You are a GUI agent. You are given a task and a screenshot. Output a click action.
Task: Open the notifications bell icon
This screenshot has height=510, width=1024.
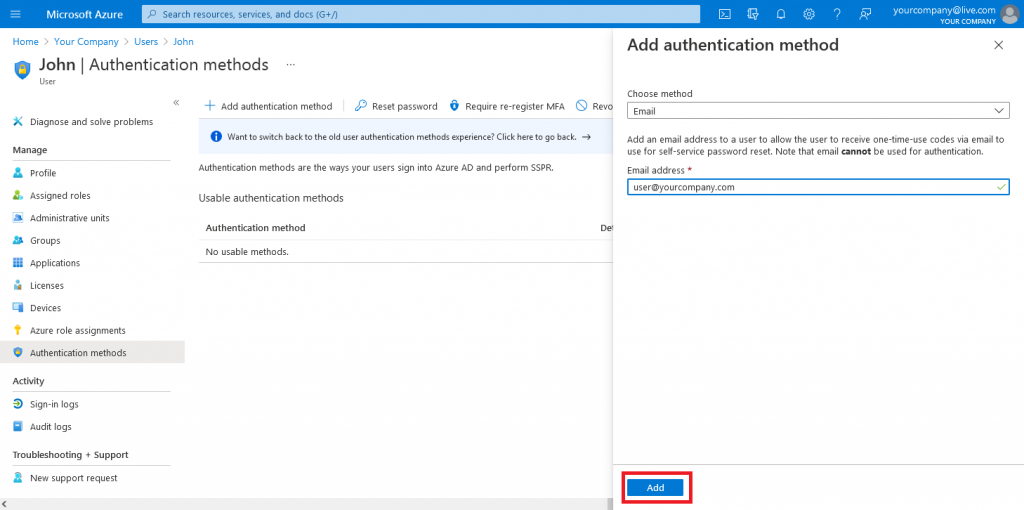coord(781,14)
